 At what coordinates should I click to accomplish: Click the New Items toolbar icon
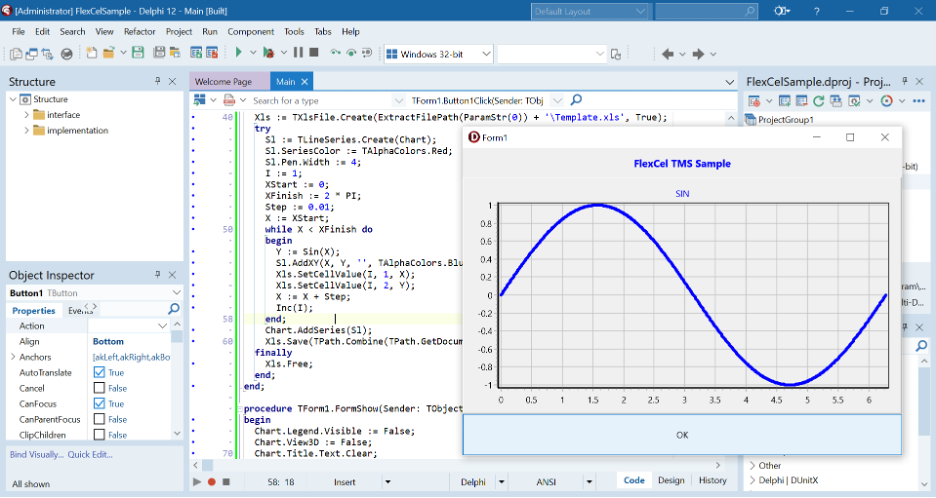(91, 53)
